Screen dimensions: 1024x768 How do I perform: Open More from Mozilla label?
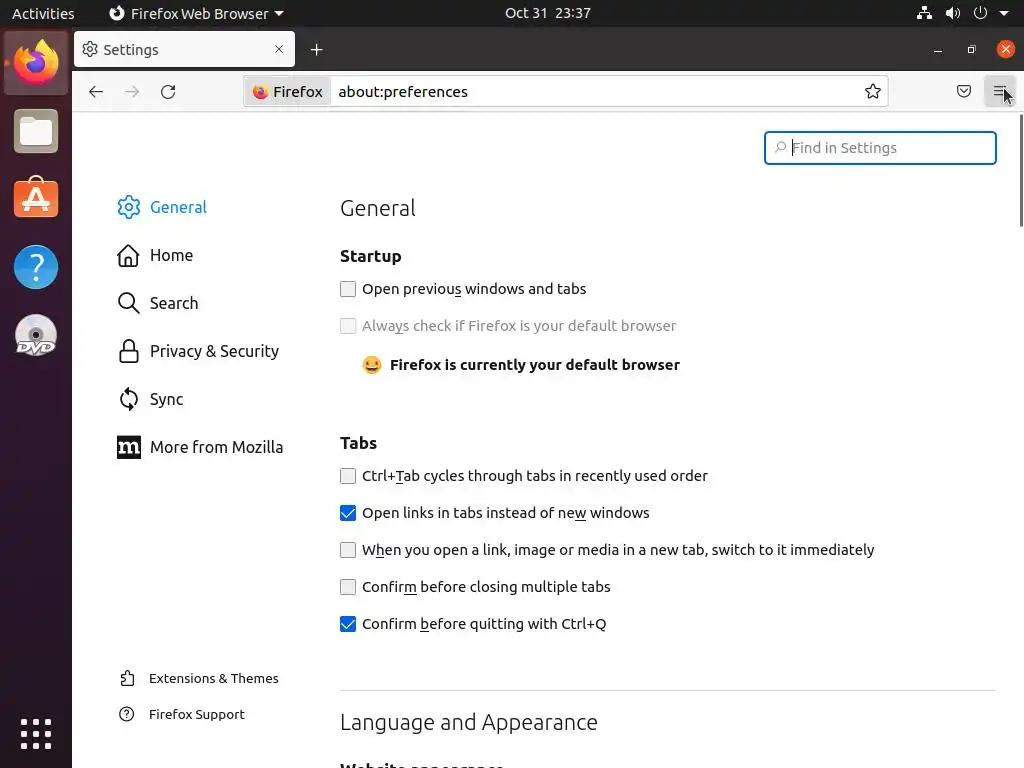[x=216, y=447]
